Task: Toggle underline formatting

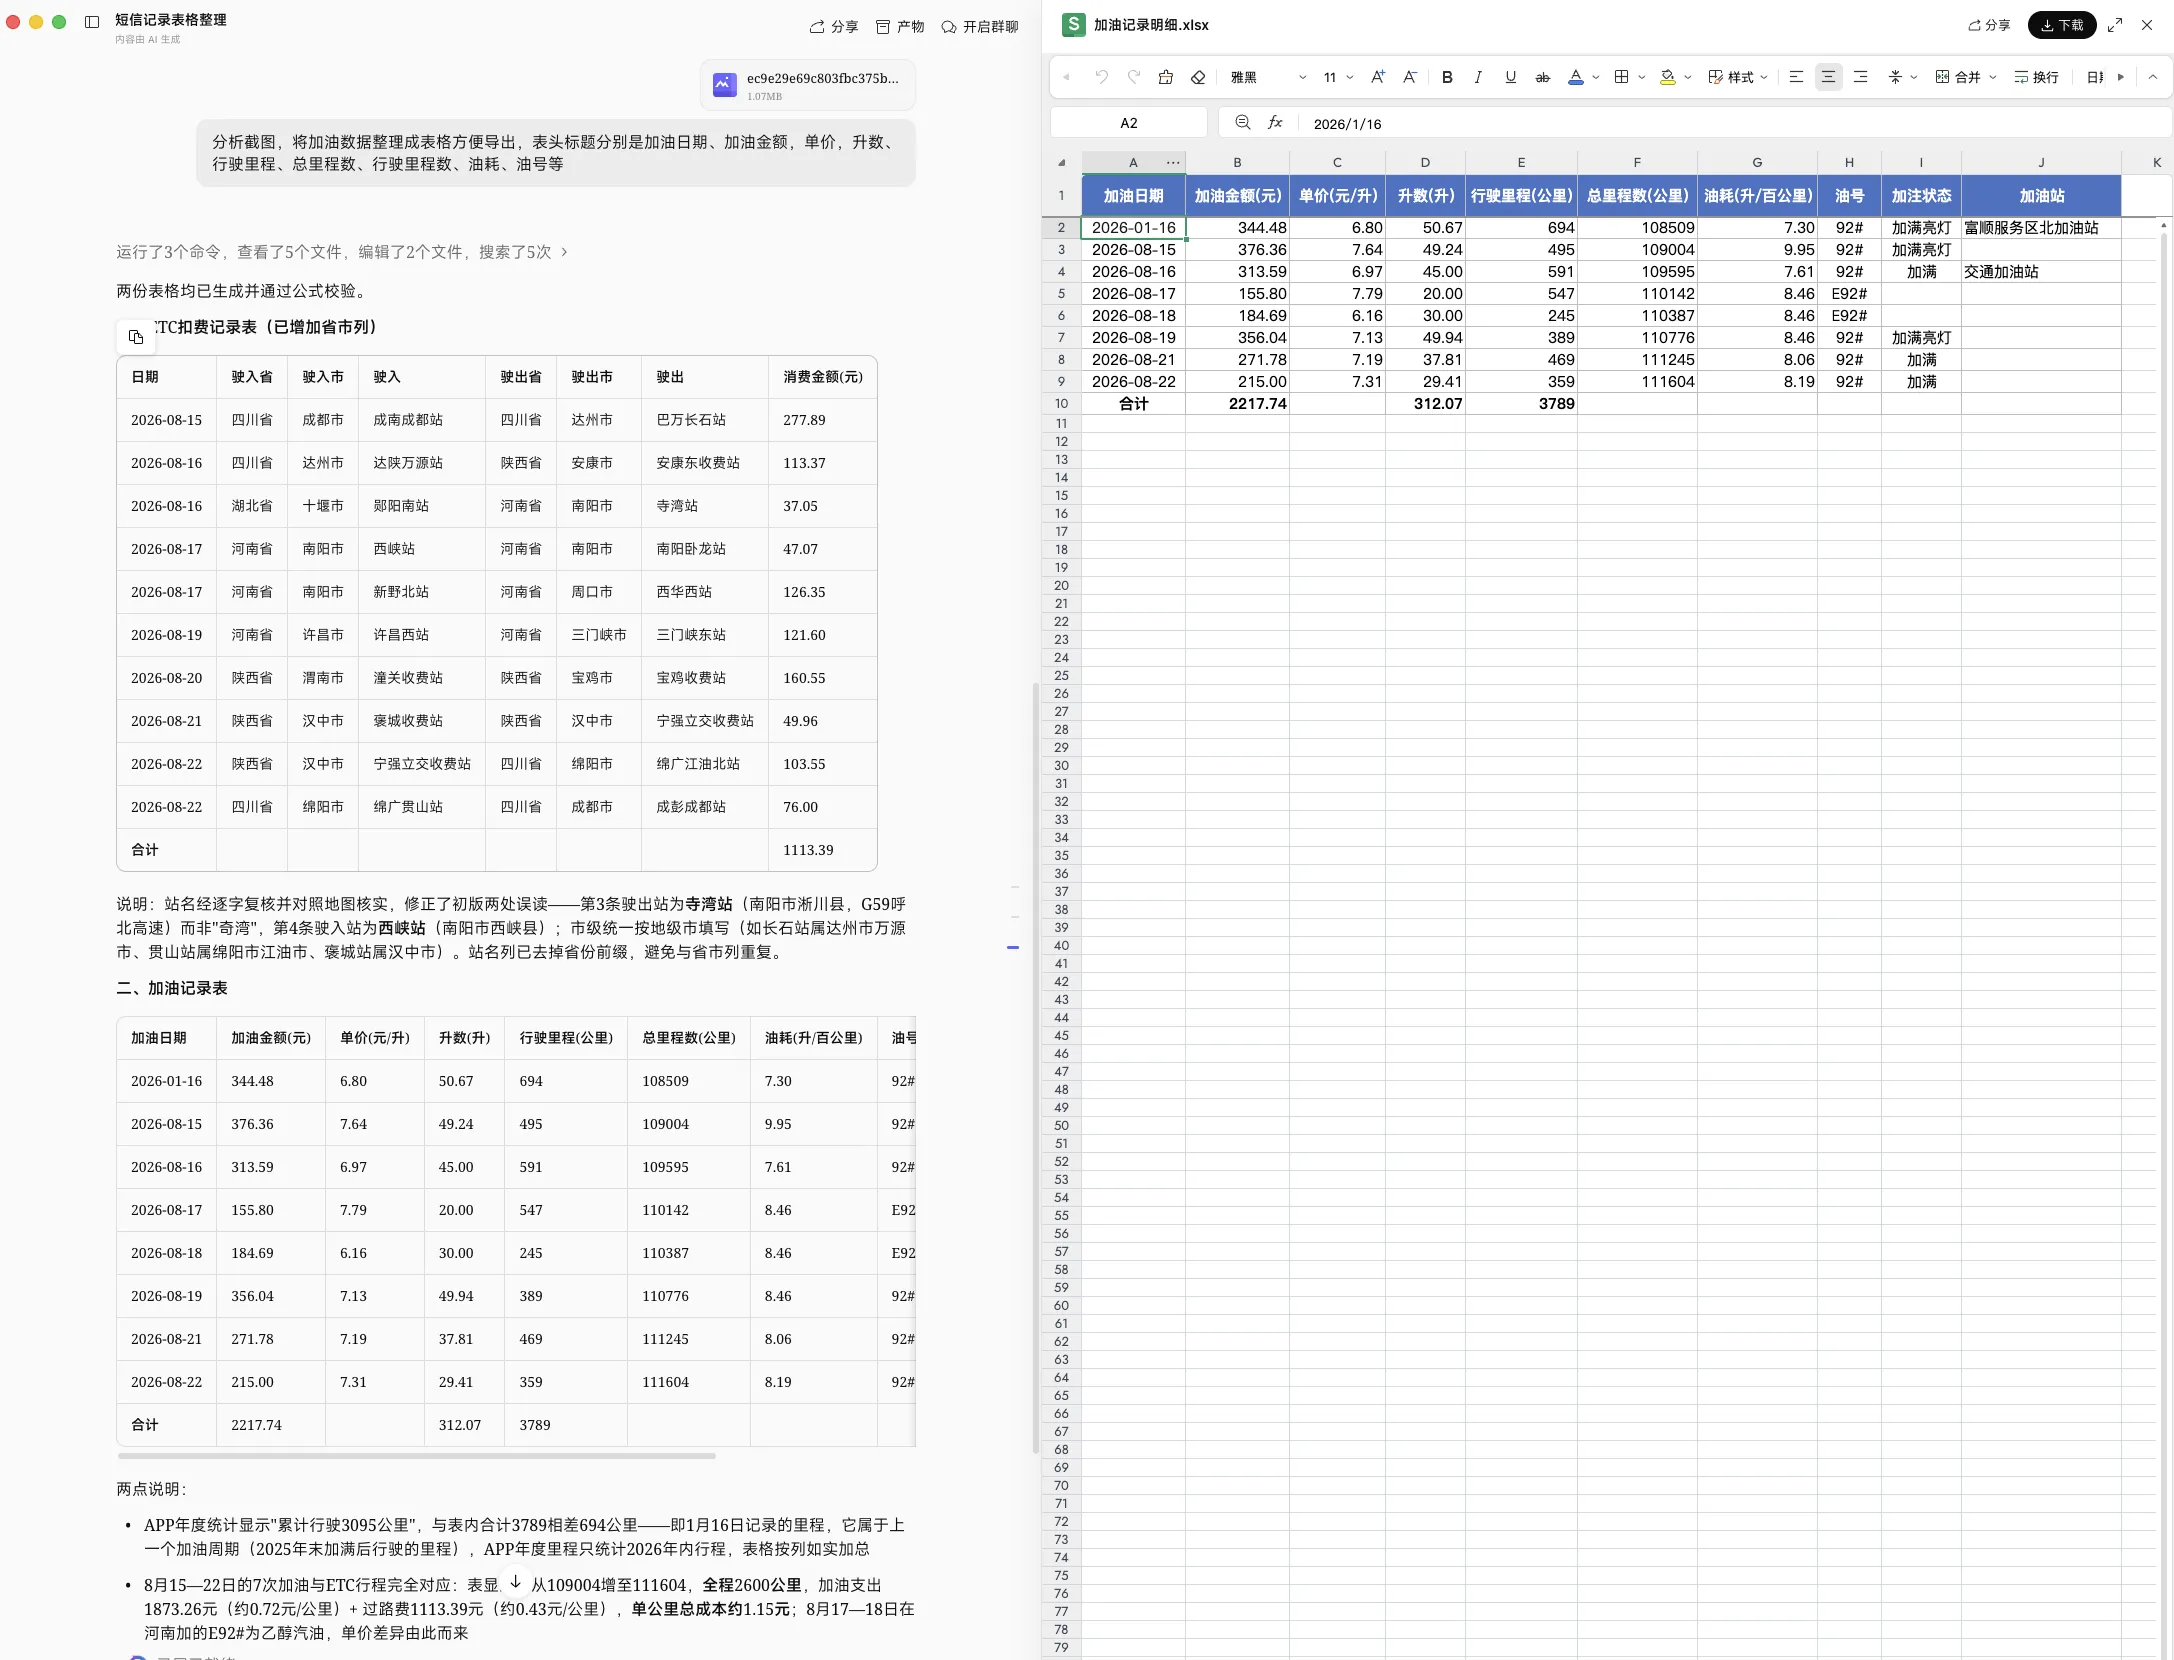Action: [x=1510, y=77]
